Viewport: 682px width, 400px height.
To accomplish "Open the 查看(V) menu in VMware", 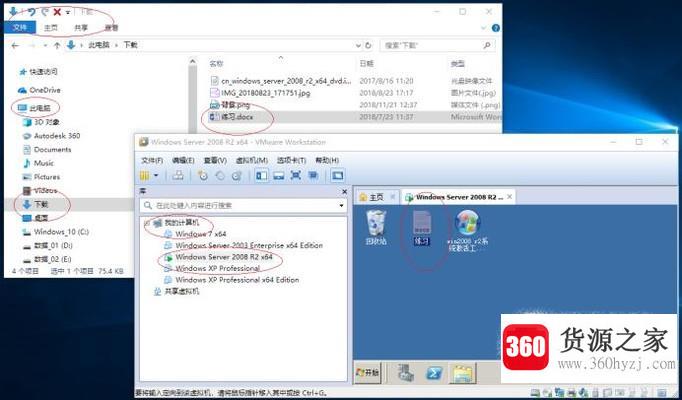I will (x=215, y=160).
